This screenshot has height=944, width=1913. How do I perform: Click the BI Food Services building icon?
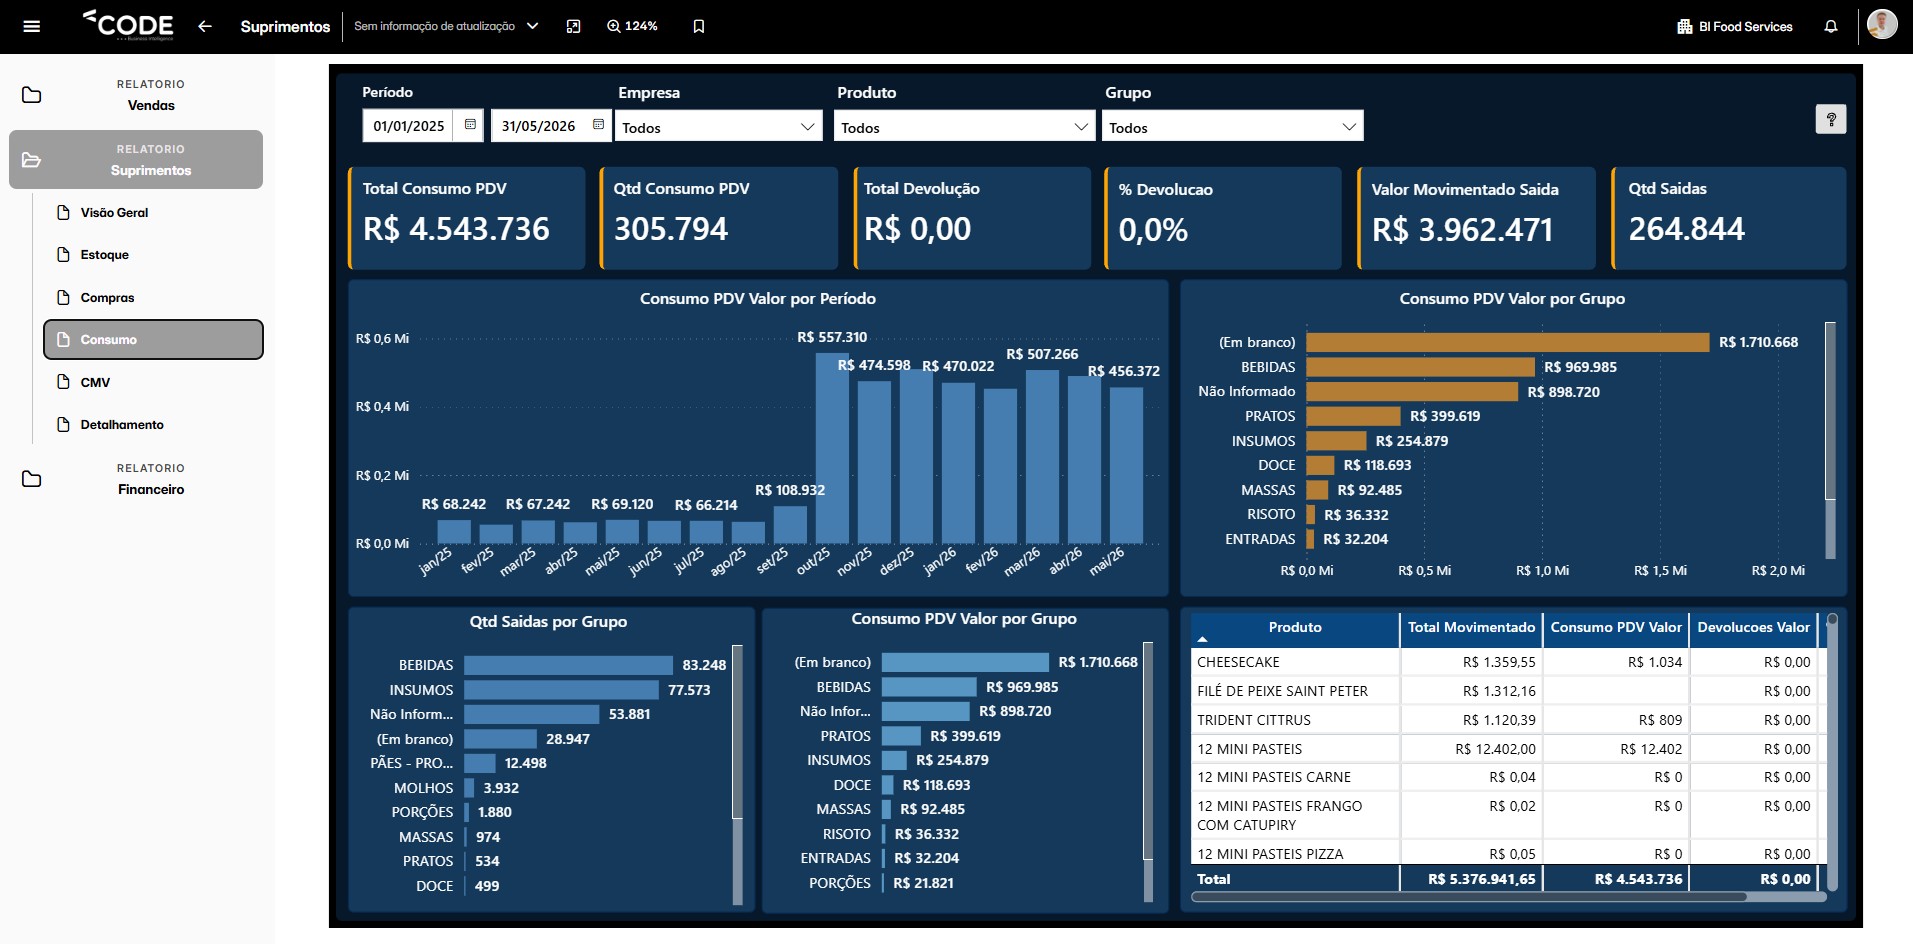tap(1685, 26)
